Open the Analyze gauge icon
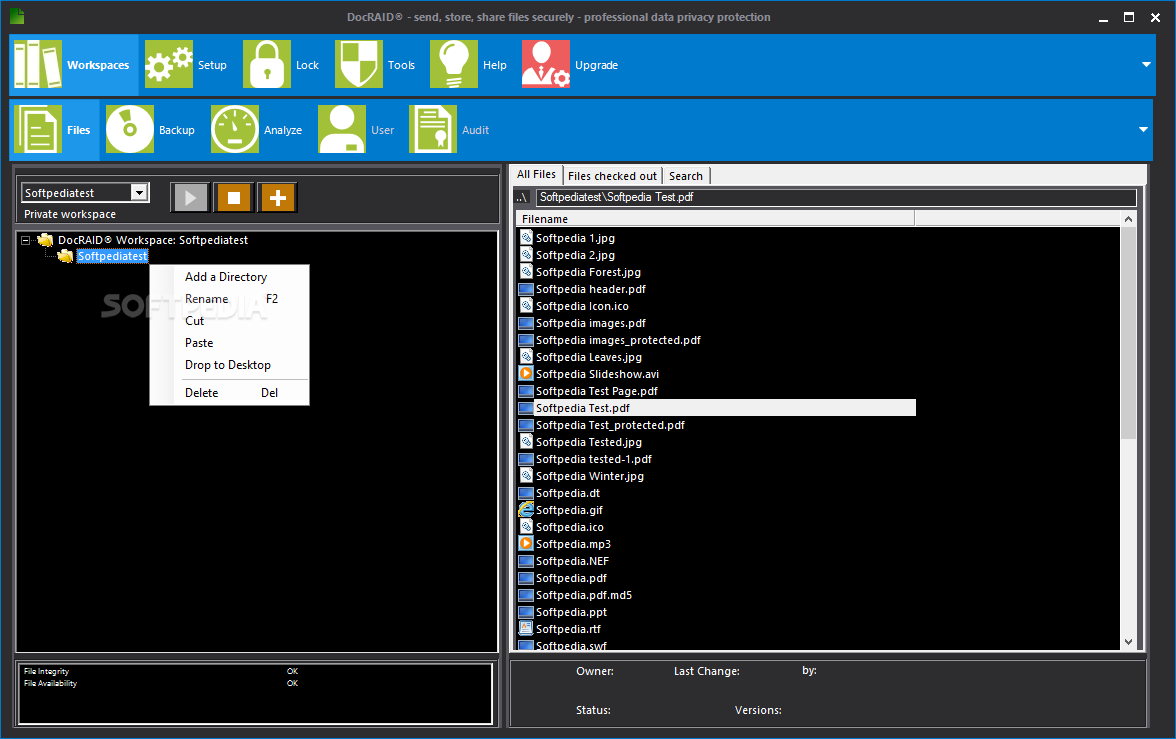Image resolution: width=1176 pixels, height=739 pixels. point(235,129)
